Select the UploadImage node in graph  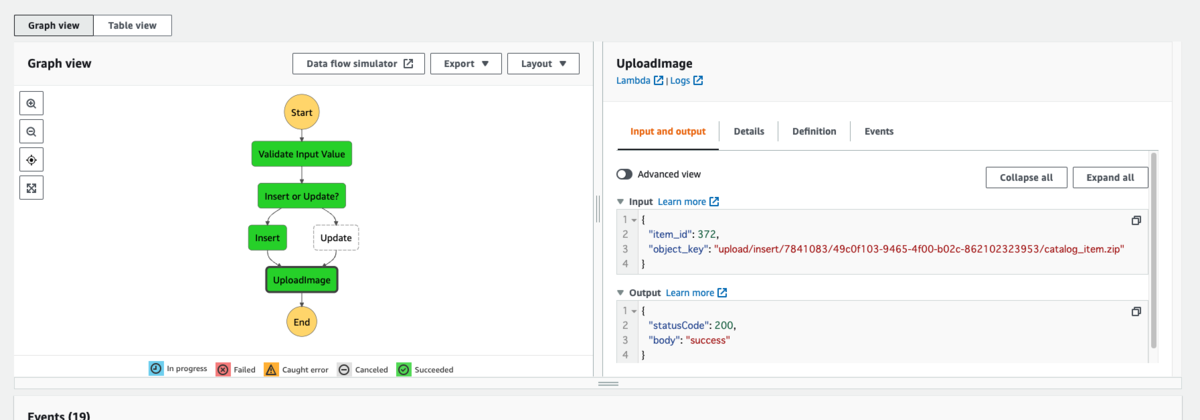tap(302, 279)
